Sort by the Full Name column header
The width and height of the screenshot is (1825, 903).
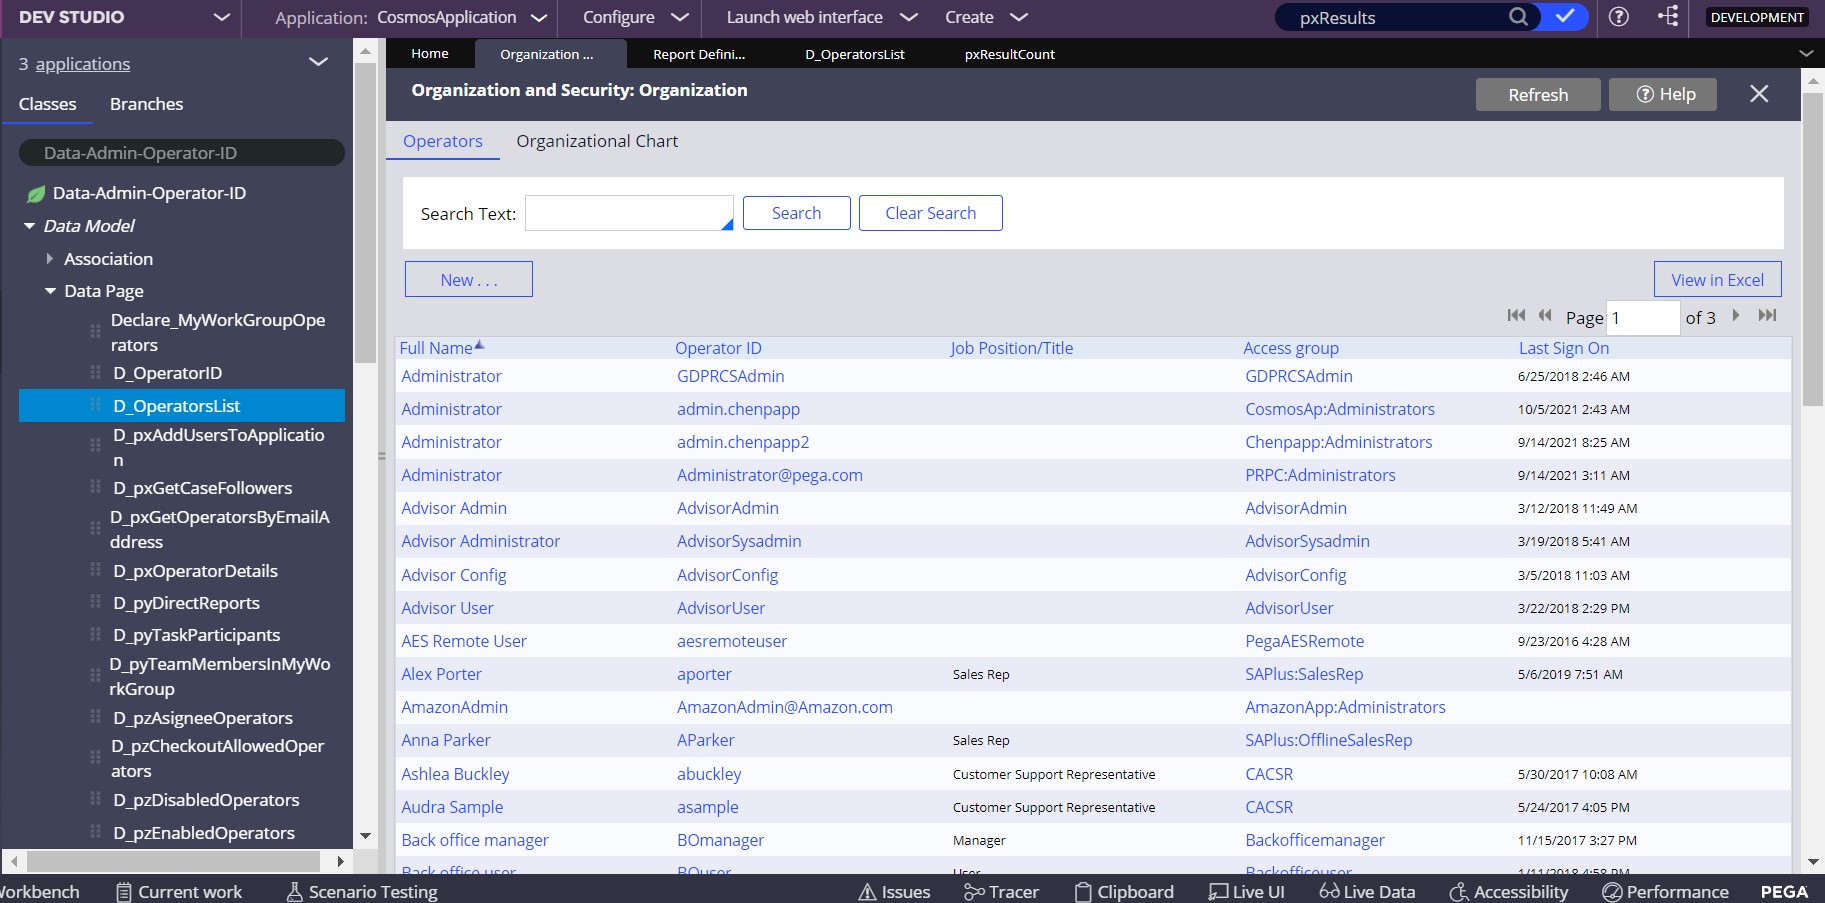436,348
